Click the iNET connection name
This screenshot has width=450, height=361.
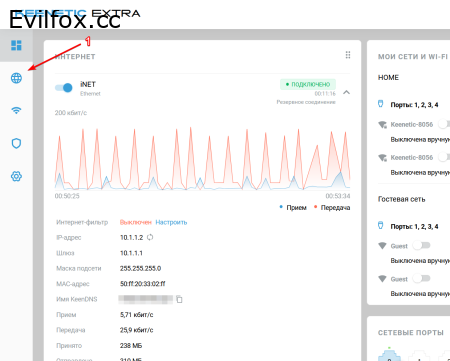[x=88, y=84]
